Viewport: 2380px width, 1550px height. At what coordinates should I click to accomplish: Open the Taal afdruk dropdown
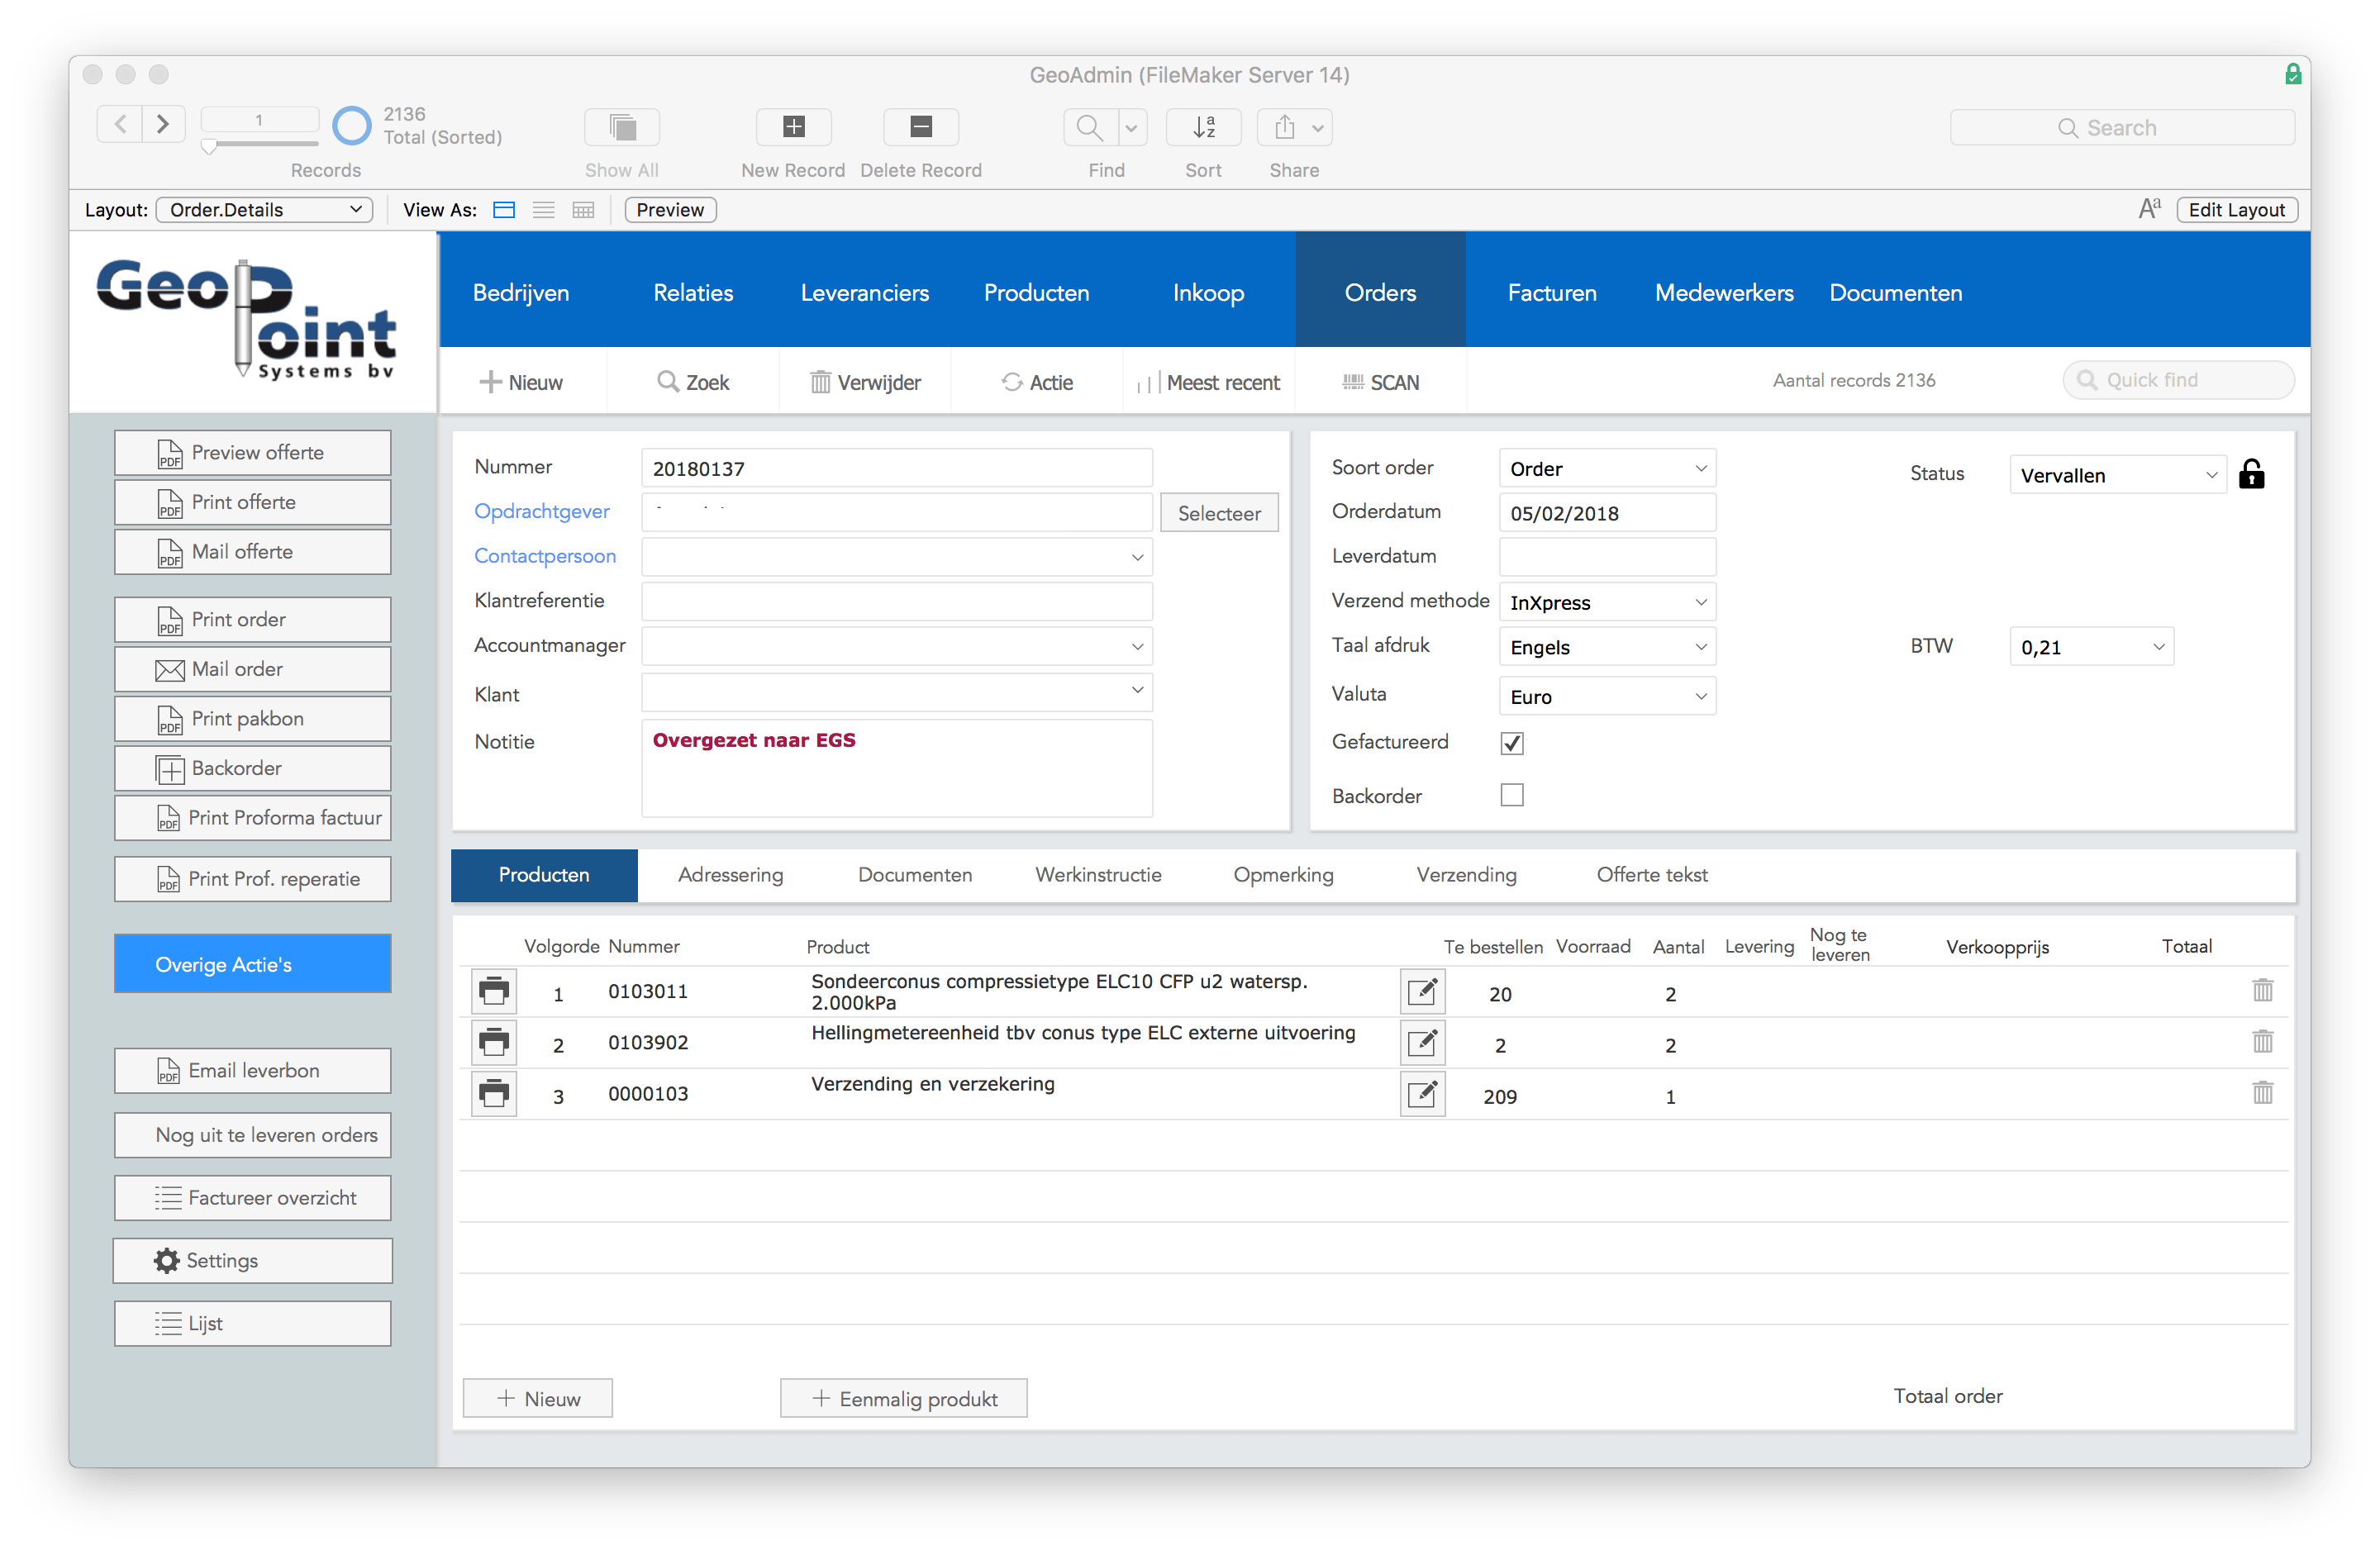click(x=1607, y=648)
